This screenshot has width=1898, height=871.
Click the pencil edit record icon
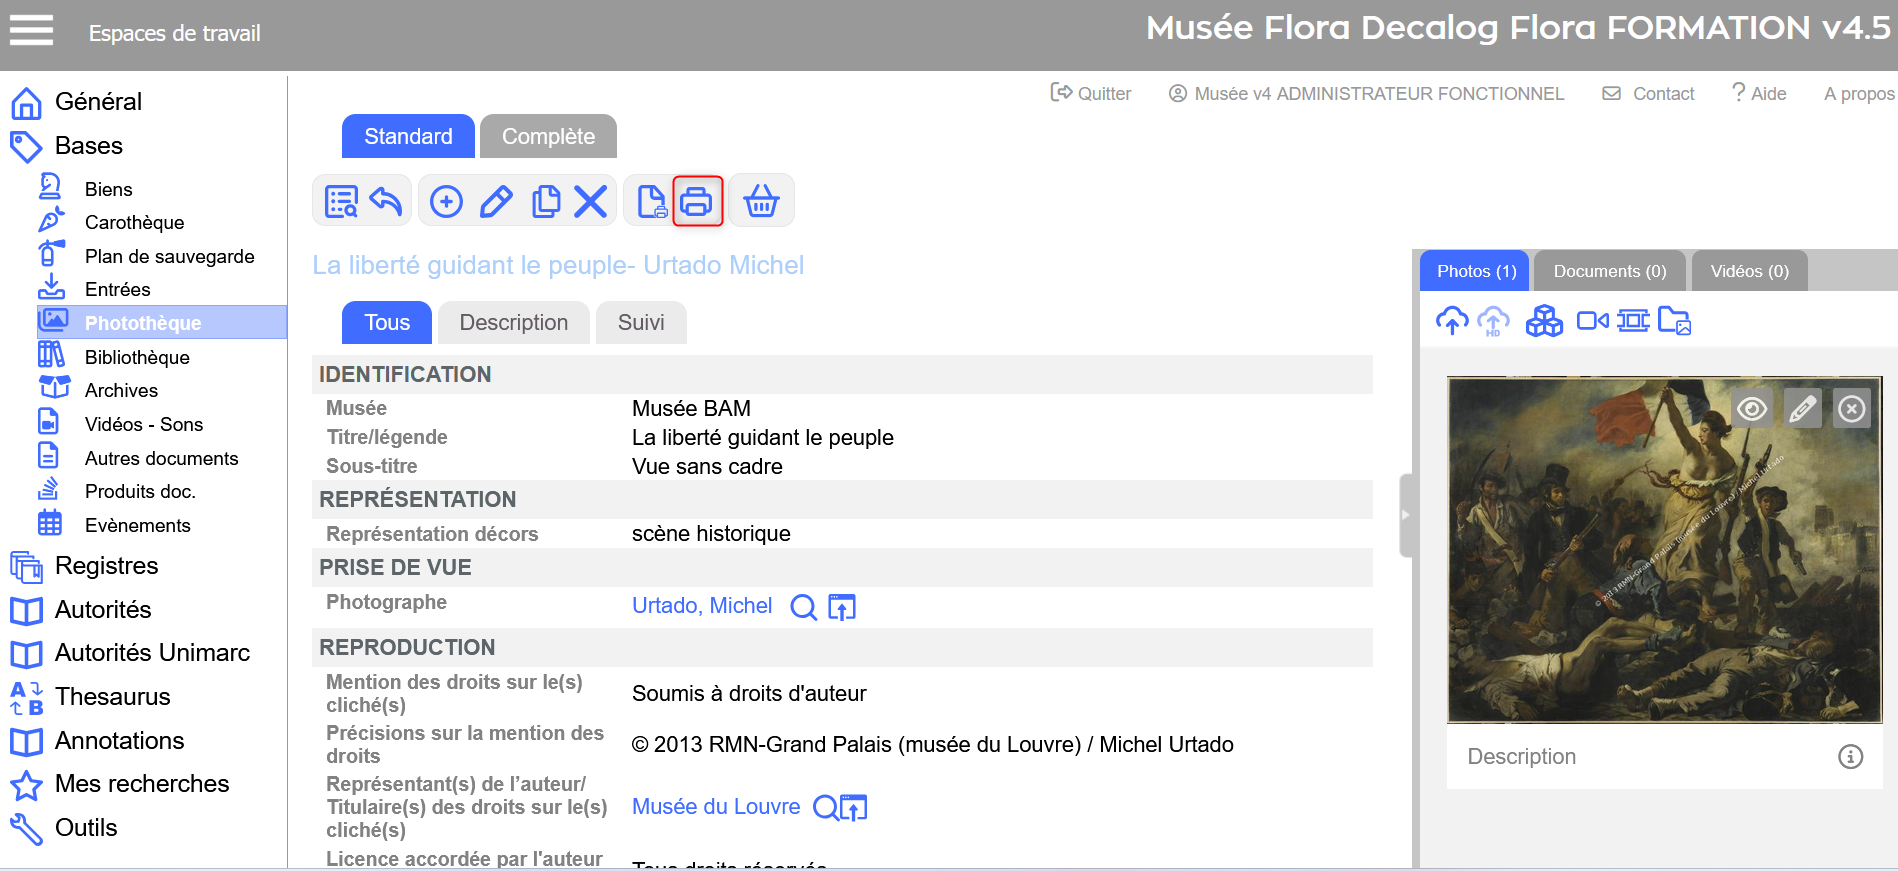(x=496, y=201)
